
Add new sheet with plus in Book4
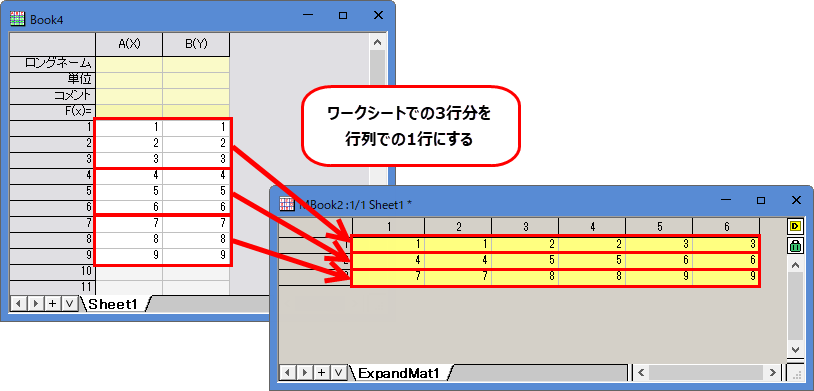52,304
